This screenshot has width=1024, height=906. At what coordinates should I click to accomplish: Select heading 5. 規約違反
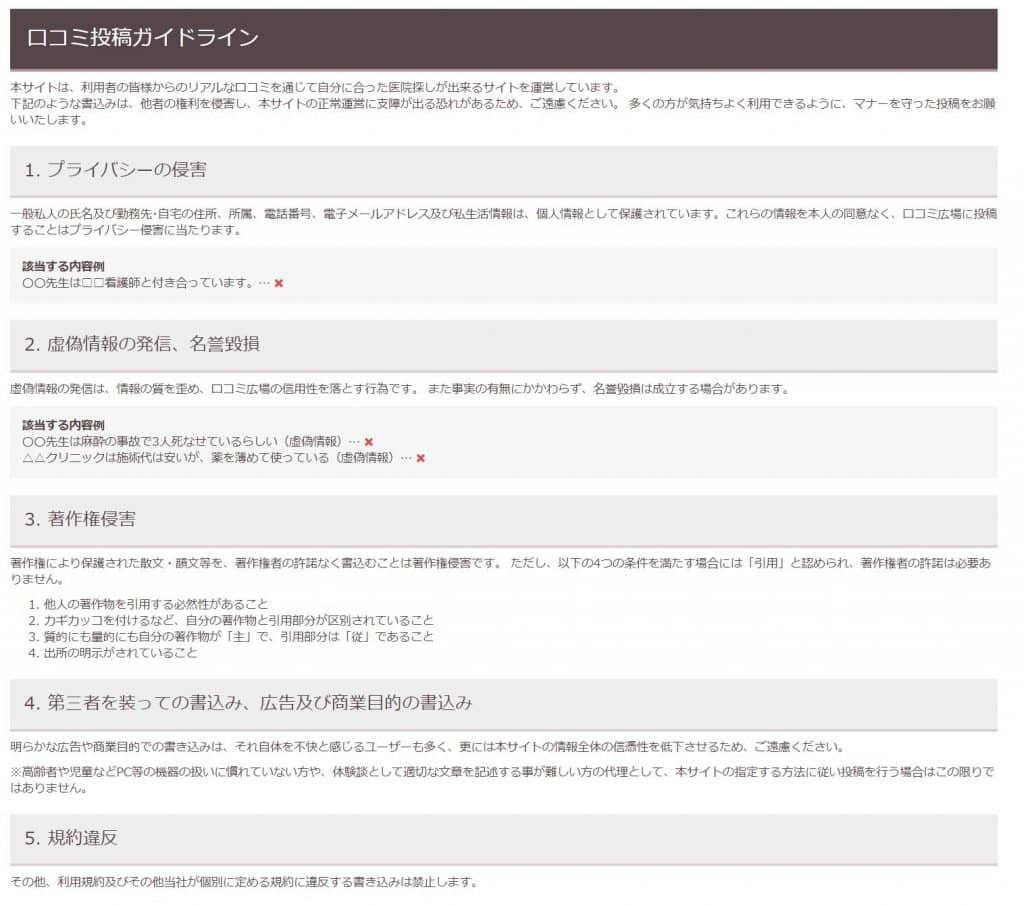pyautogui.click(x=71, y=837)
